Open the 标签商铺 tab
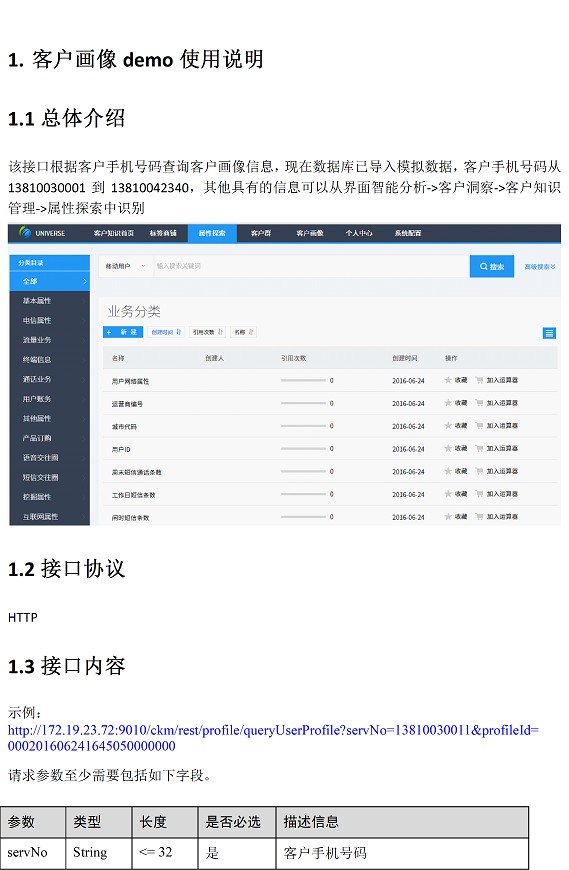569x870 pixels. tap(163, 233)
